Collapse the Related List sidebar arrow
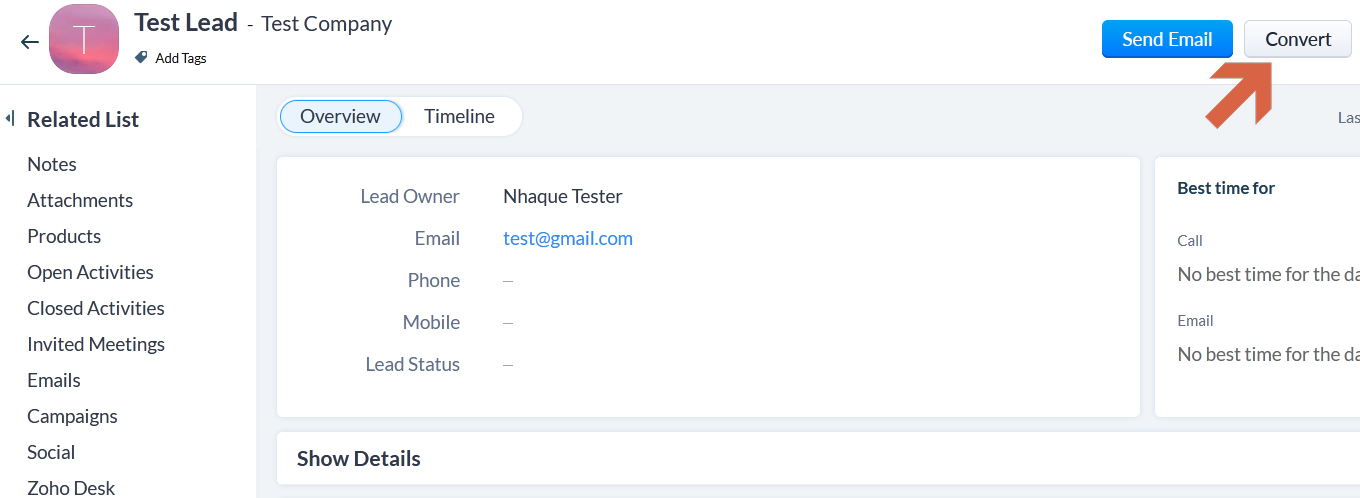The image size is (1360, 498). (9, 119)
